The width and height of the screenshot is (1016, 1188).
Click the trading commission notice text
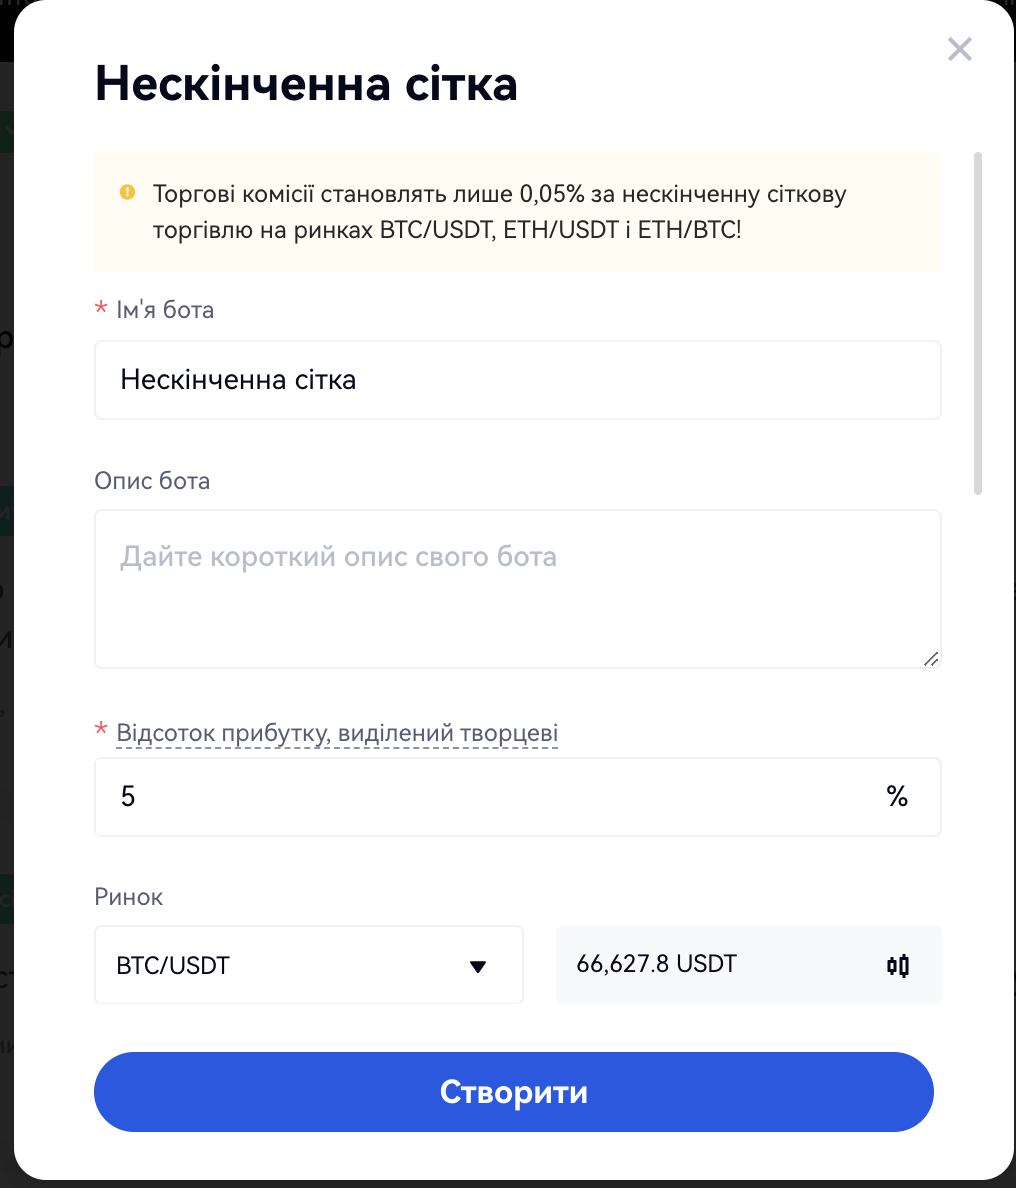coord(500,212)
